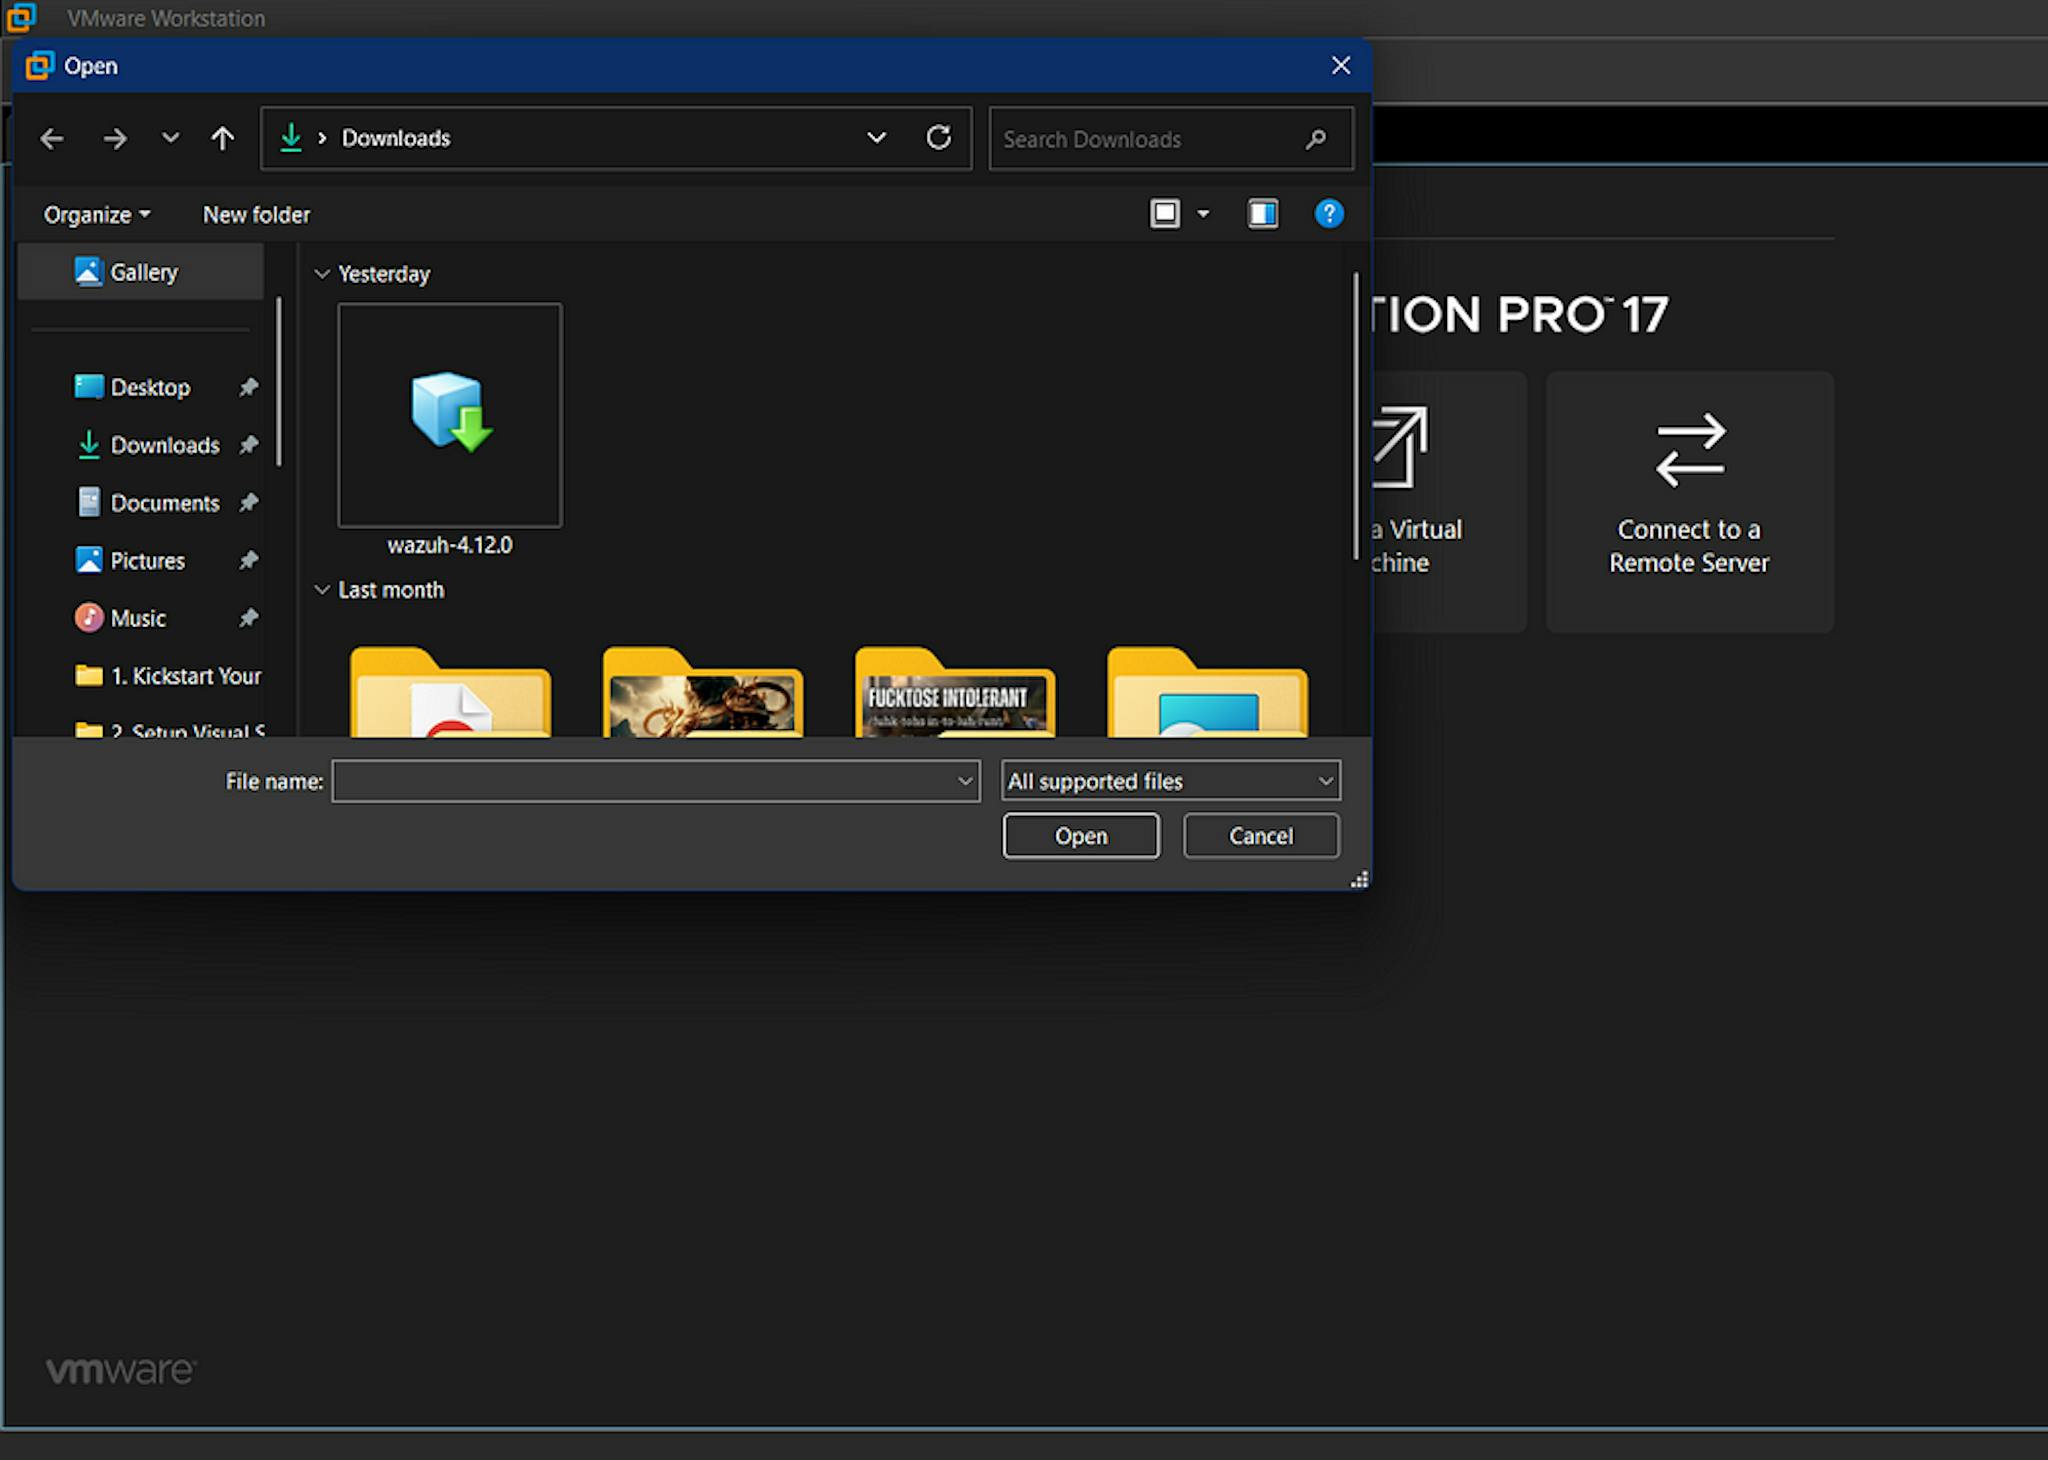Select the folder with dragon artwork preview

(702, 692)
